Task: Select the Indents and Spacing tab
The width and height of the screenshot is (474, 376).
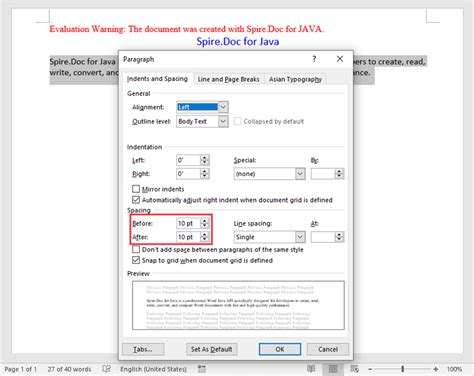Action: point(157,79)
